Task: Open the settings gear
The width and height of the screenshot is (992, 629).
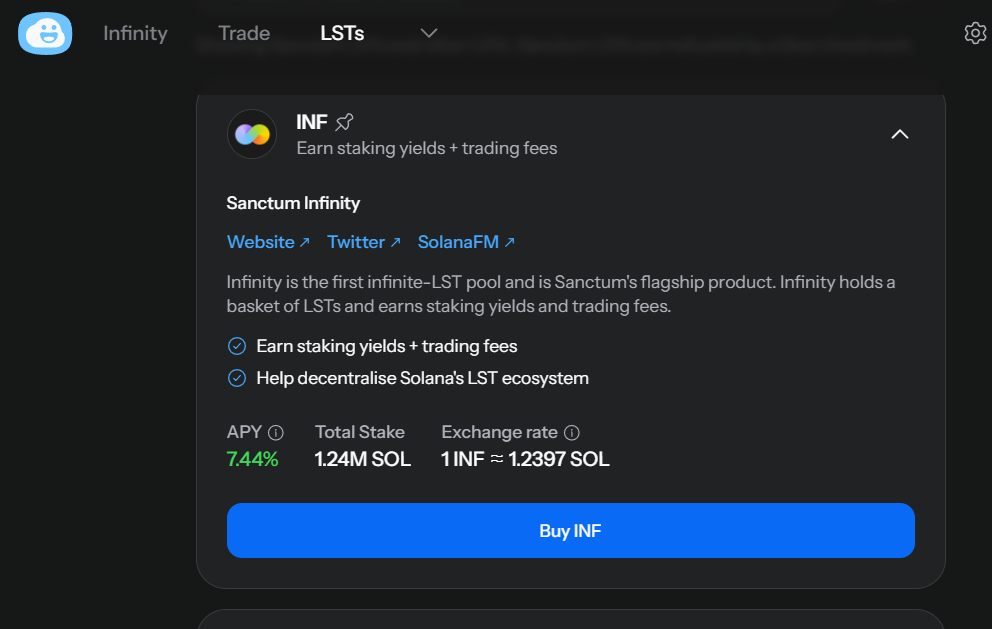Action: tap(975, 33)
